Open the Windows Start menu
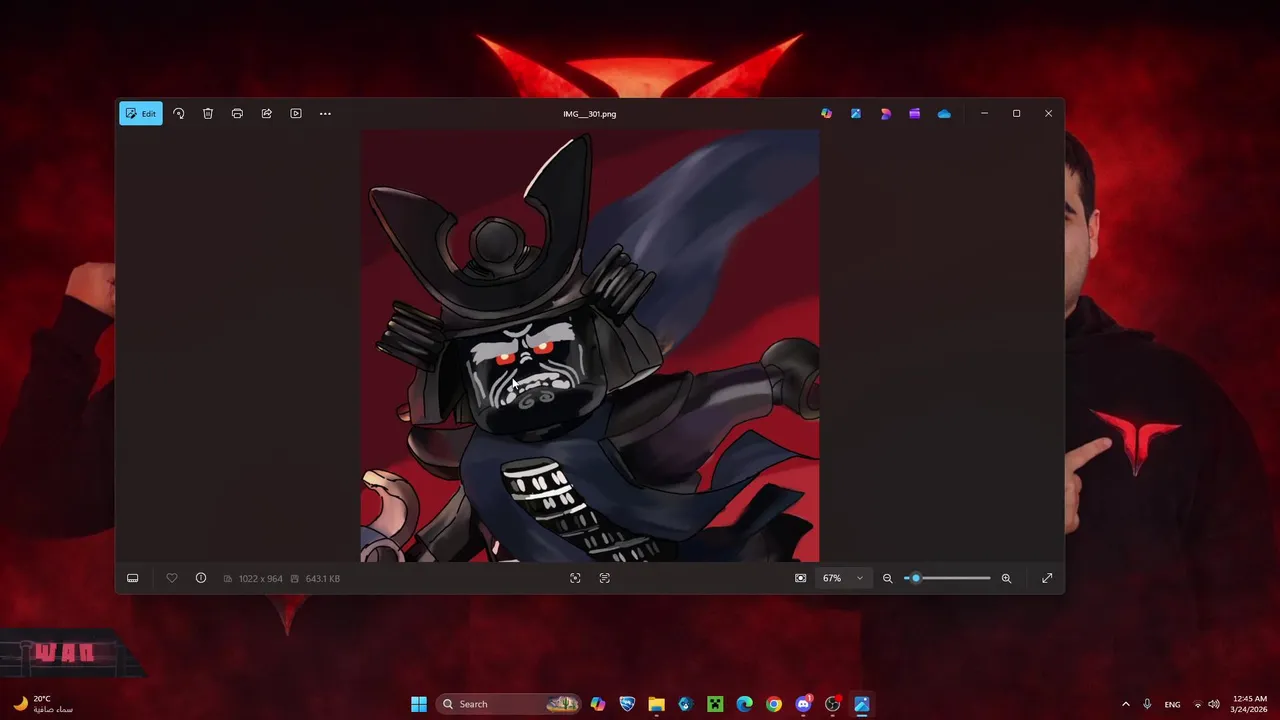This screenshot has width=1280, height=720. [x=419, y=704]
